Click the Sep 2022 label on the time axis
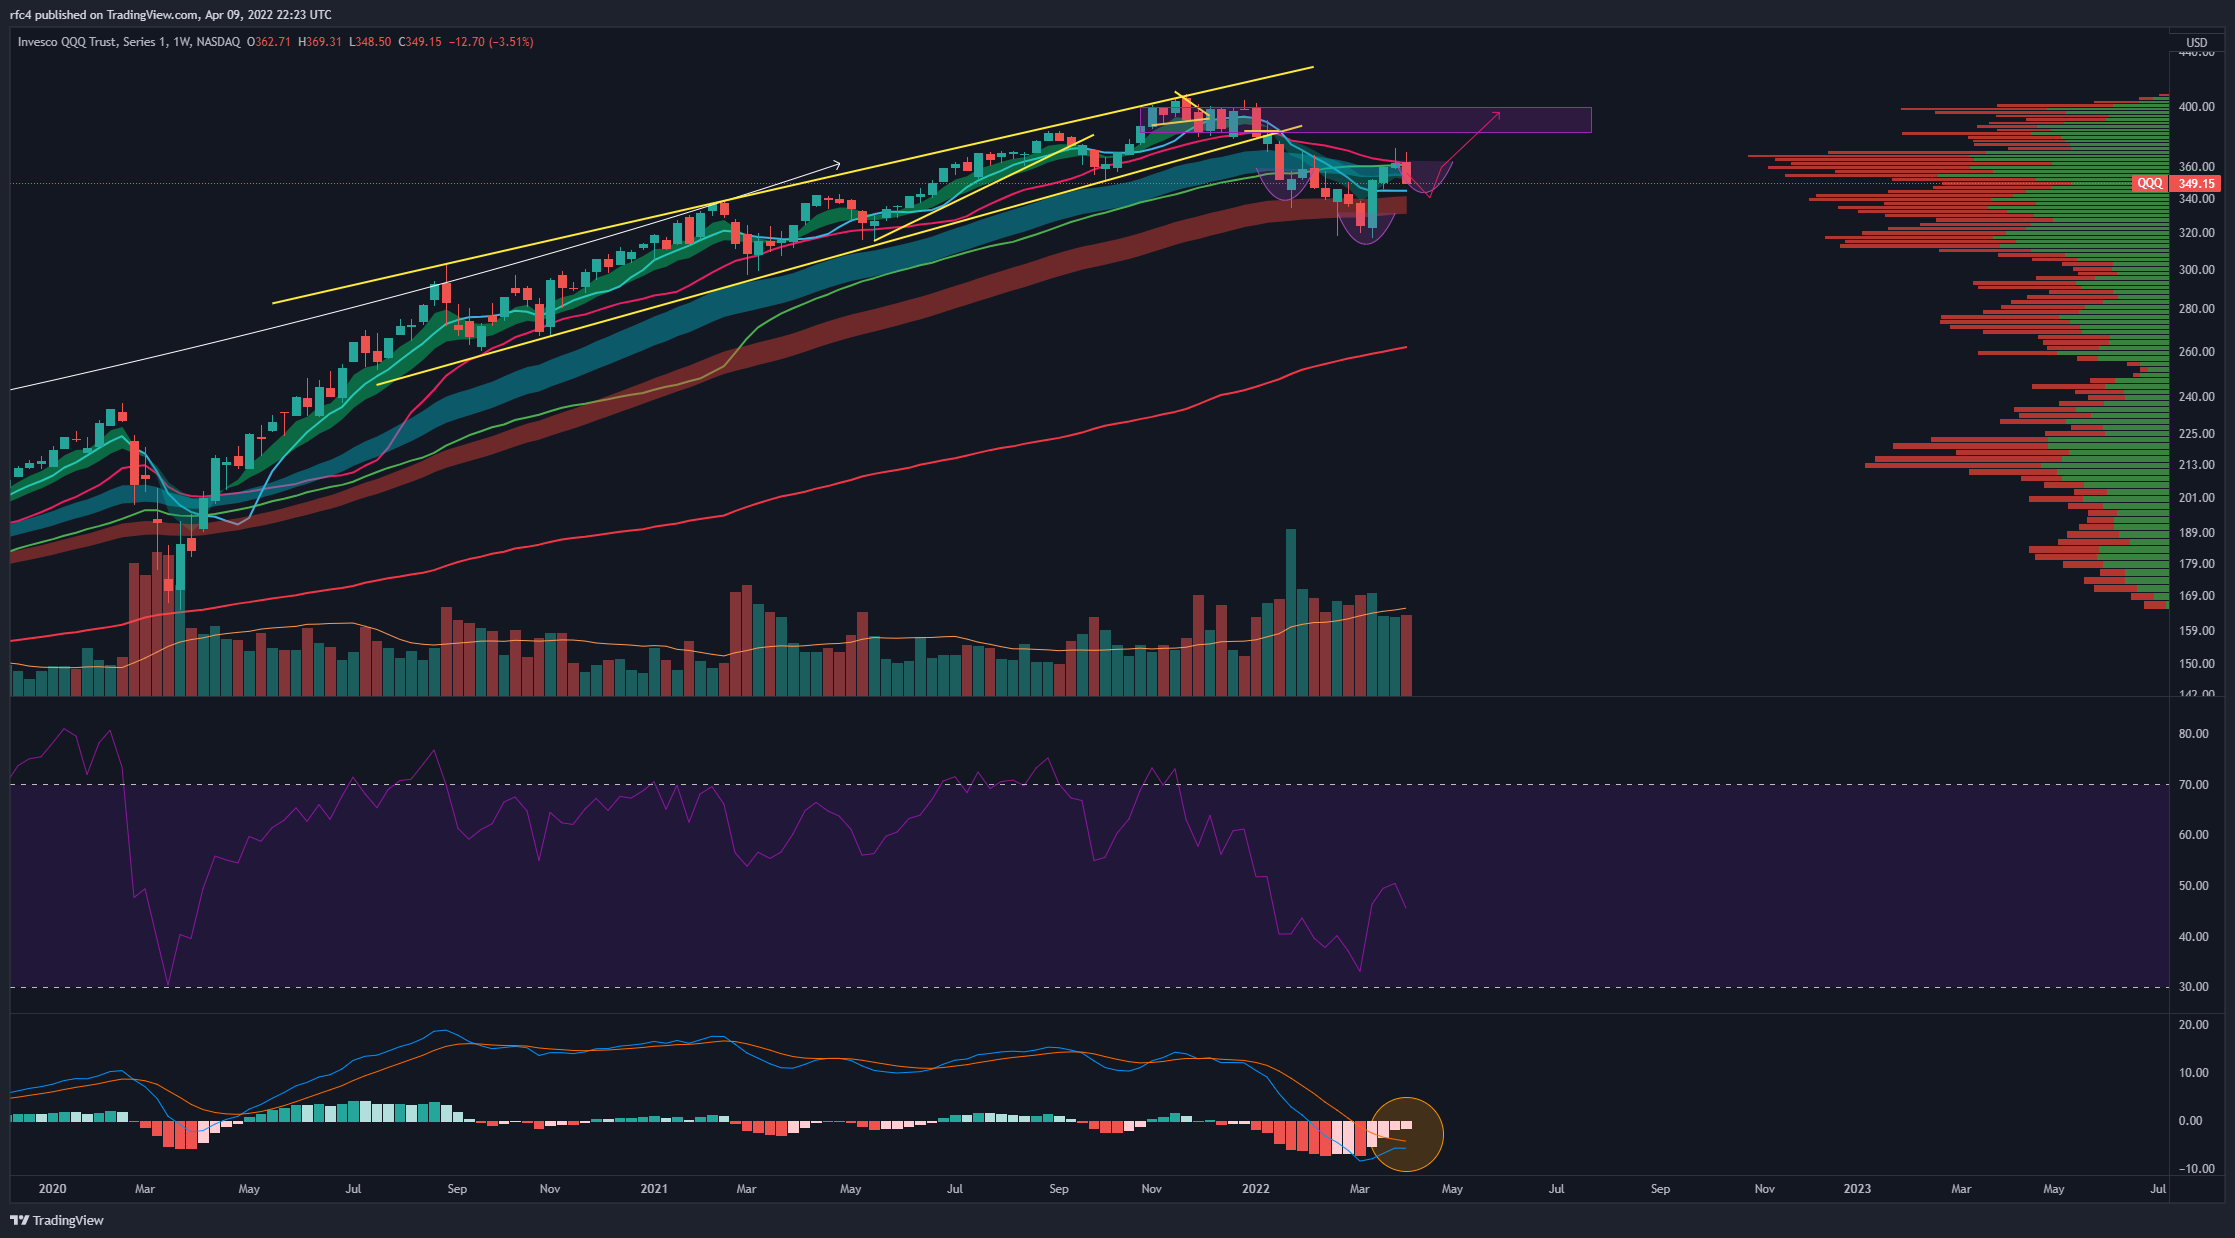Screen dimensions: 2235x1238 point(1660,1189)
